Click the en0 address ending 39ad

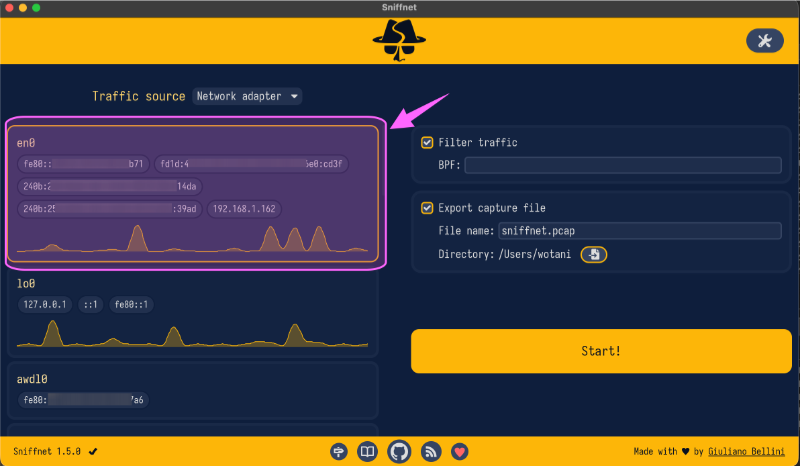pos(110,209)
